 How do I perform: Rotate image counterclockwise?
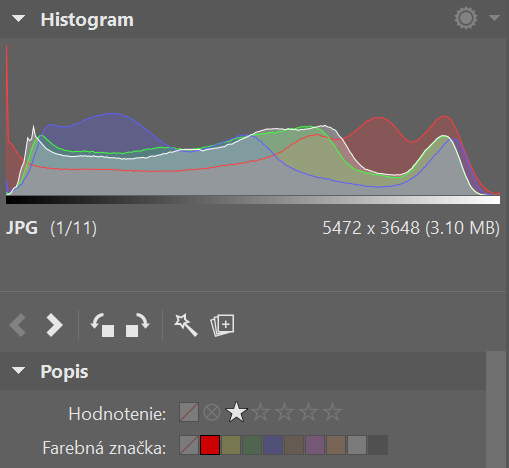(x=102, y=325)
